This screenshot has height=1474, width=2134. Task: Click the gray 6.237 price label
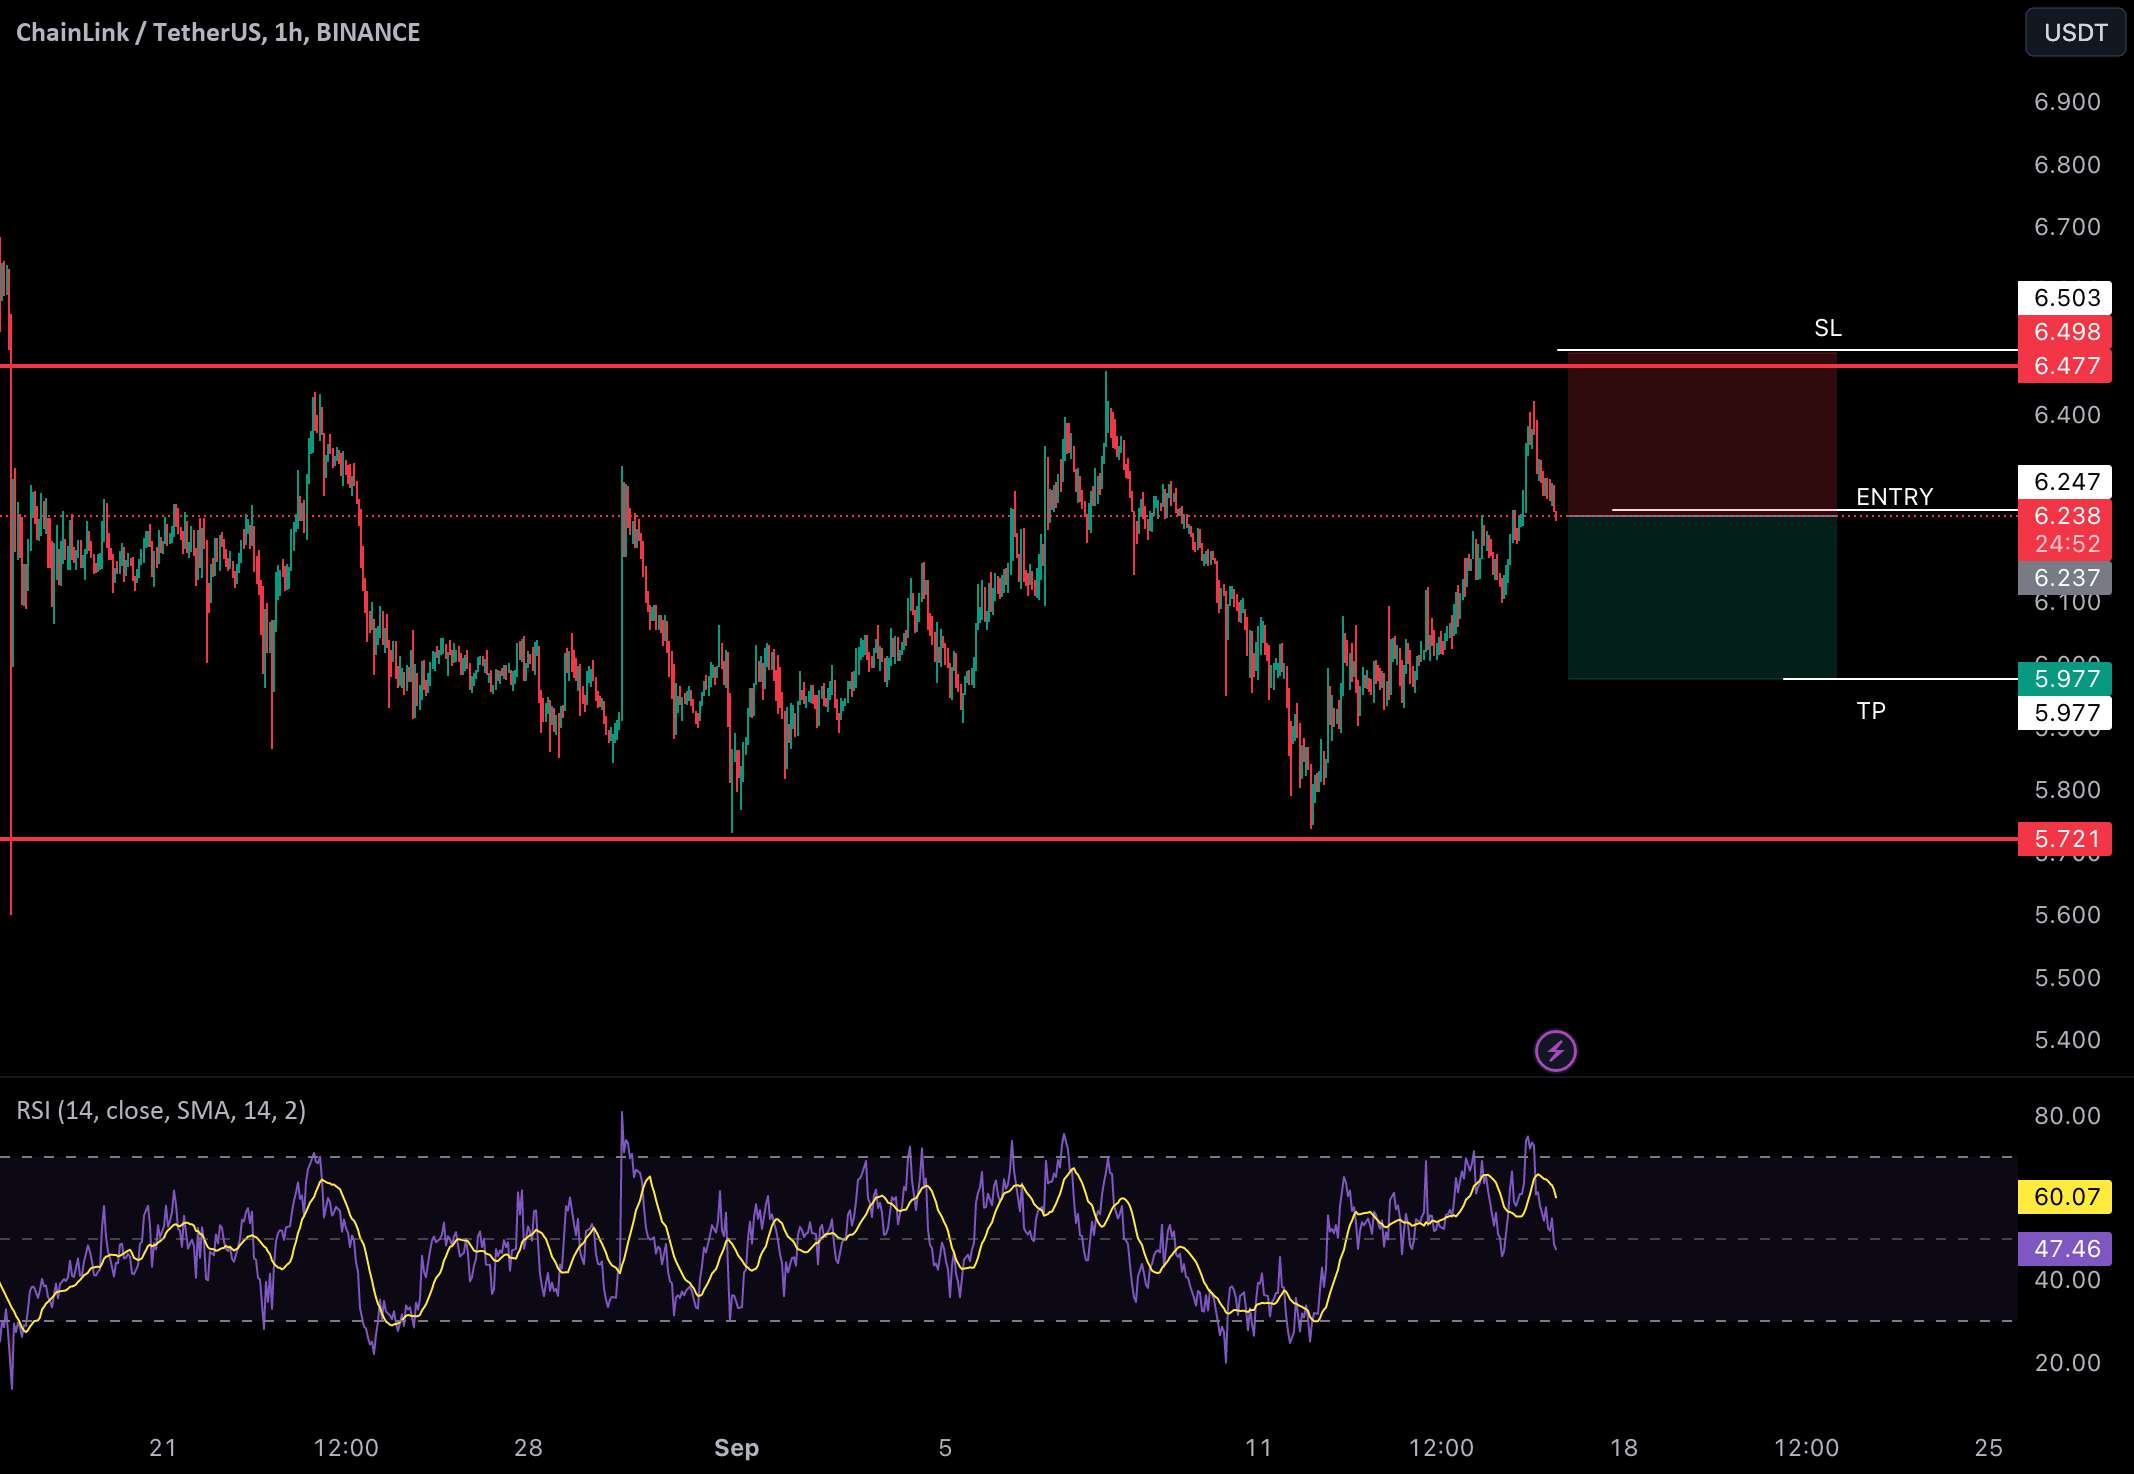(2065, 578)
